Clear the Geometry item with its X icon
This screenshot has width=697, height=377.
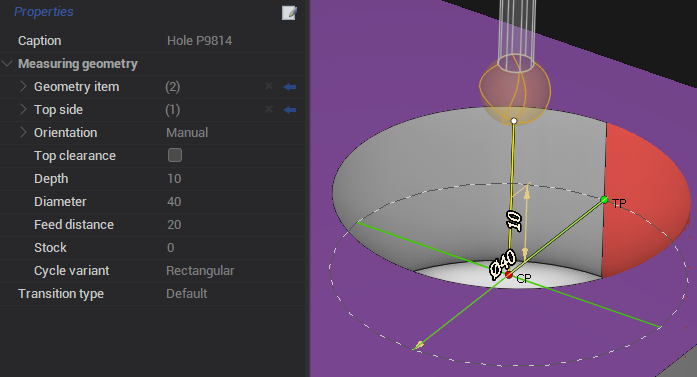(269, 86)
